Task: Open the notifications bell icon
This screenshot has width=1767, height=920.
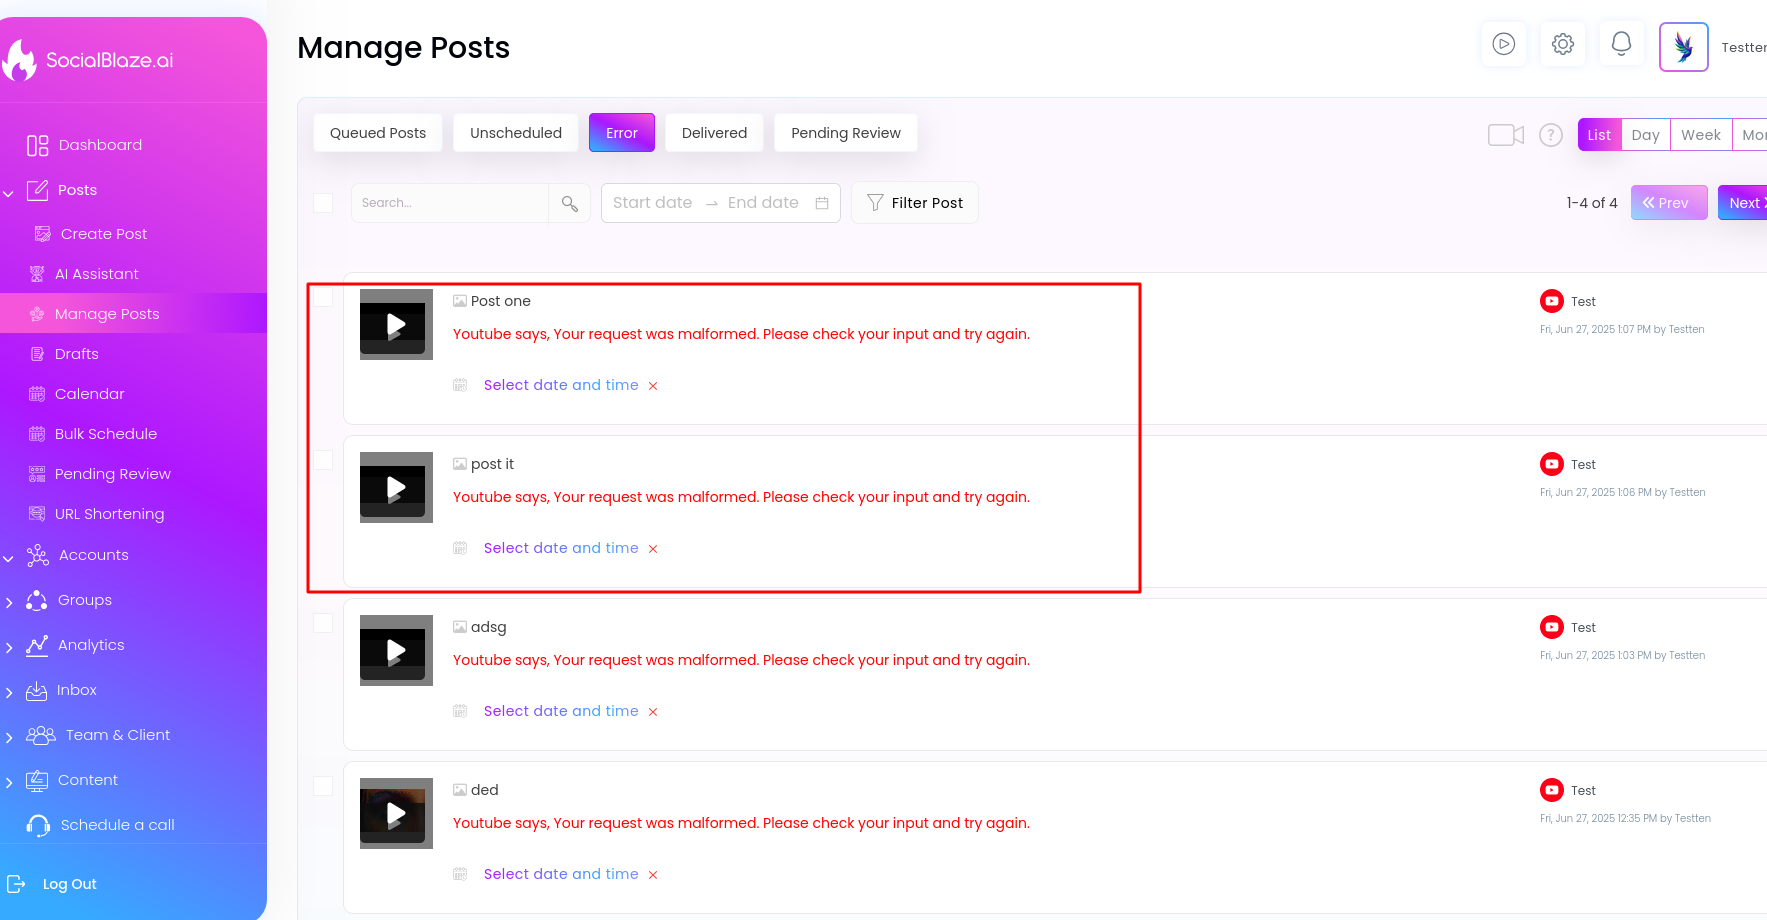Action: [x=1622, y=44]
